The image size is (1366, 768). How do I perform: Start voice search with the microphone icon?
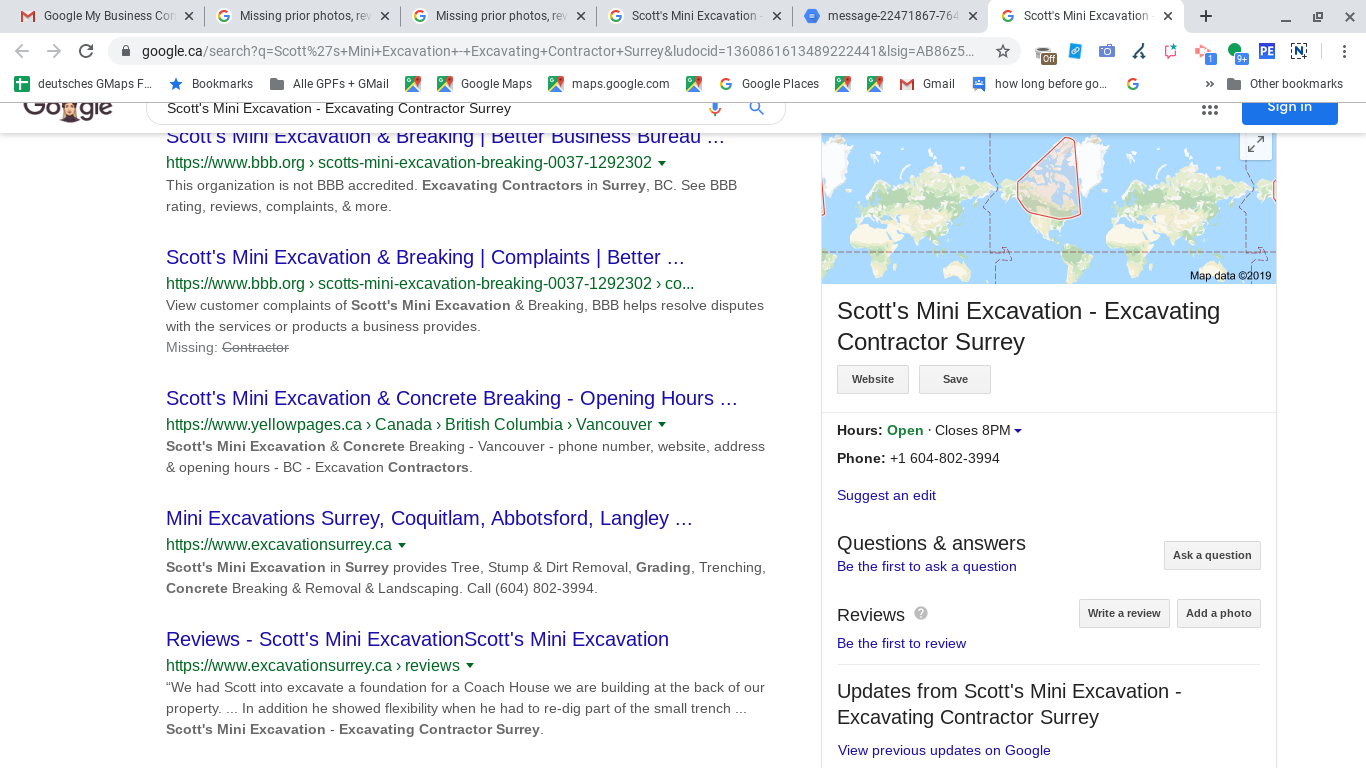pos(715,108)
